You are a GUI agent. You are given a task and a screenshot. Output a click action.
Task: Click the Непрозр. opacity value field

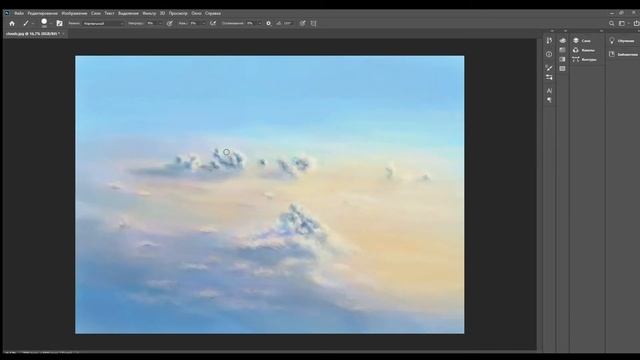(x=151, y=23)
